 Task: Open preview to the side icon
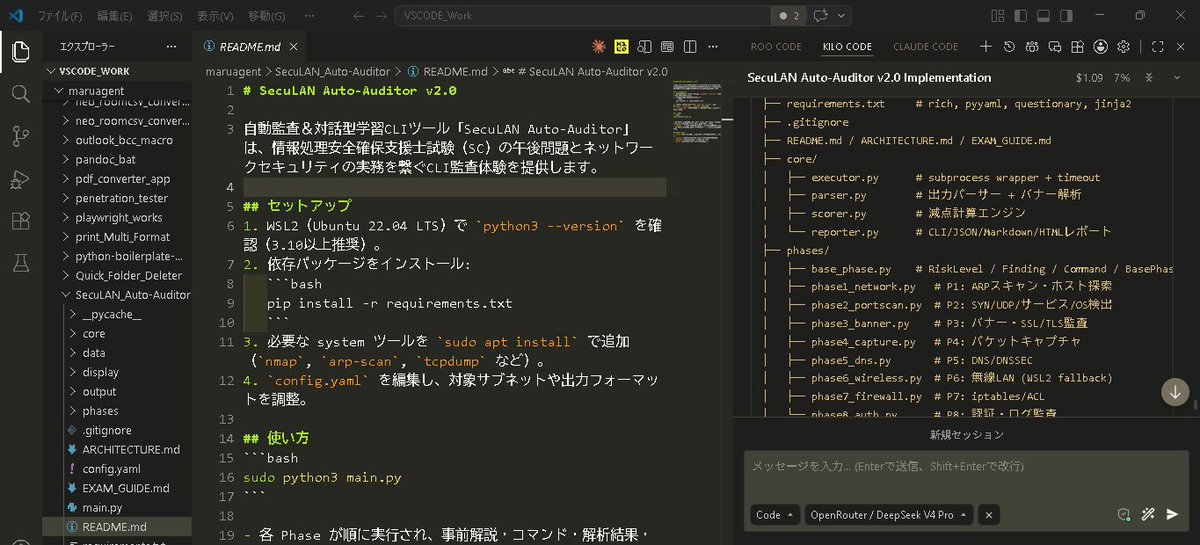(x=645, y=46)
